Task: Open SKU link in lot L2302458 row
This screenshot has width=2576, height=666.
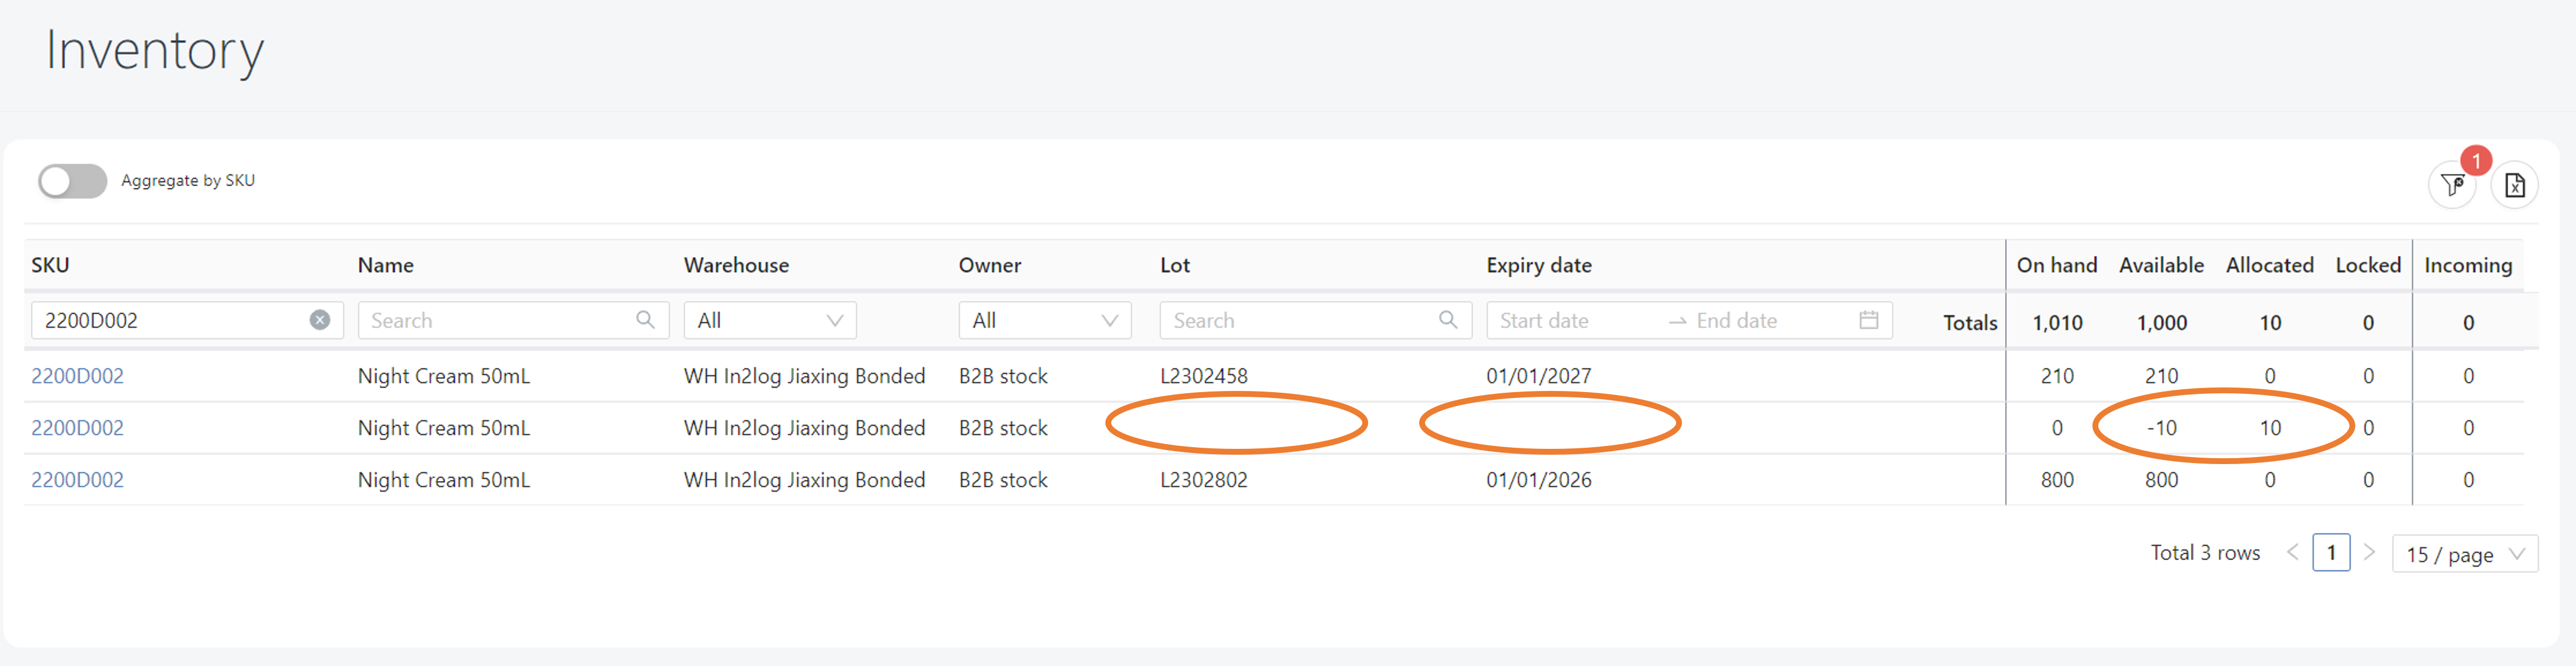Action: pyautogui.click(x=77, y=376)
